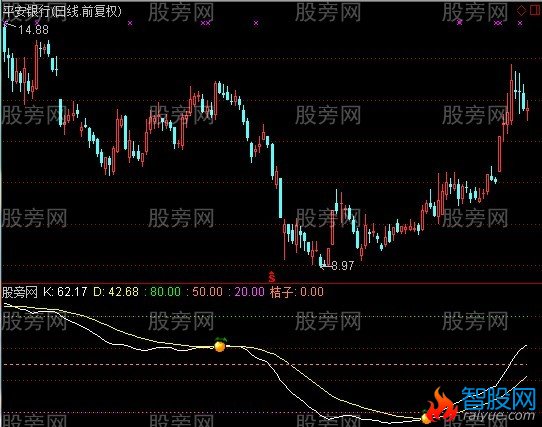The image size is (542, 427).
Task: Click the low price label 8.97
Action: 343,266
